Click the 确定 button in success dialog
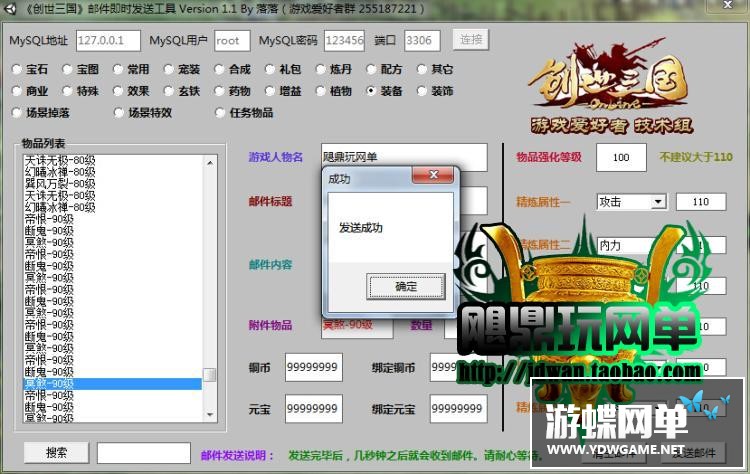The height and width of the screenshot is (474, 750). tap(406, 286)
